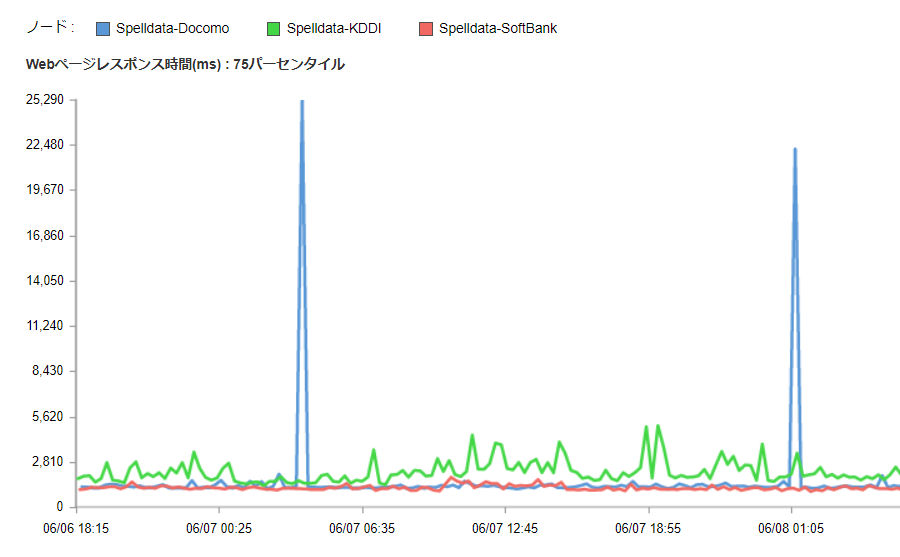Screen dimensions: 900x557
Task: Click the red Spelldata-SoftBank legend swatch
Action: 425,28
